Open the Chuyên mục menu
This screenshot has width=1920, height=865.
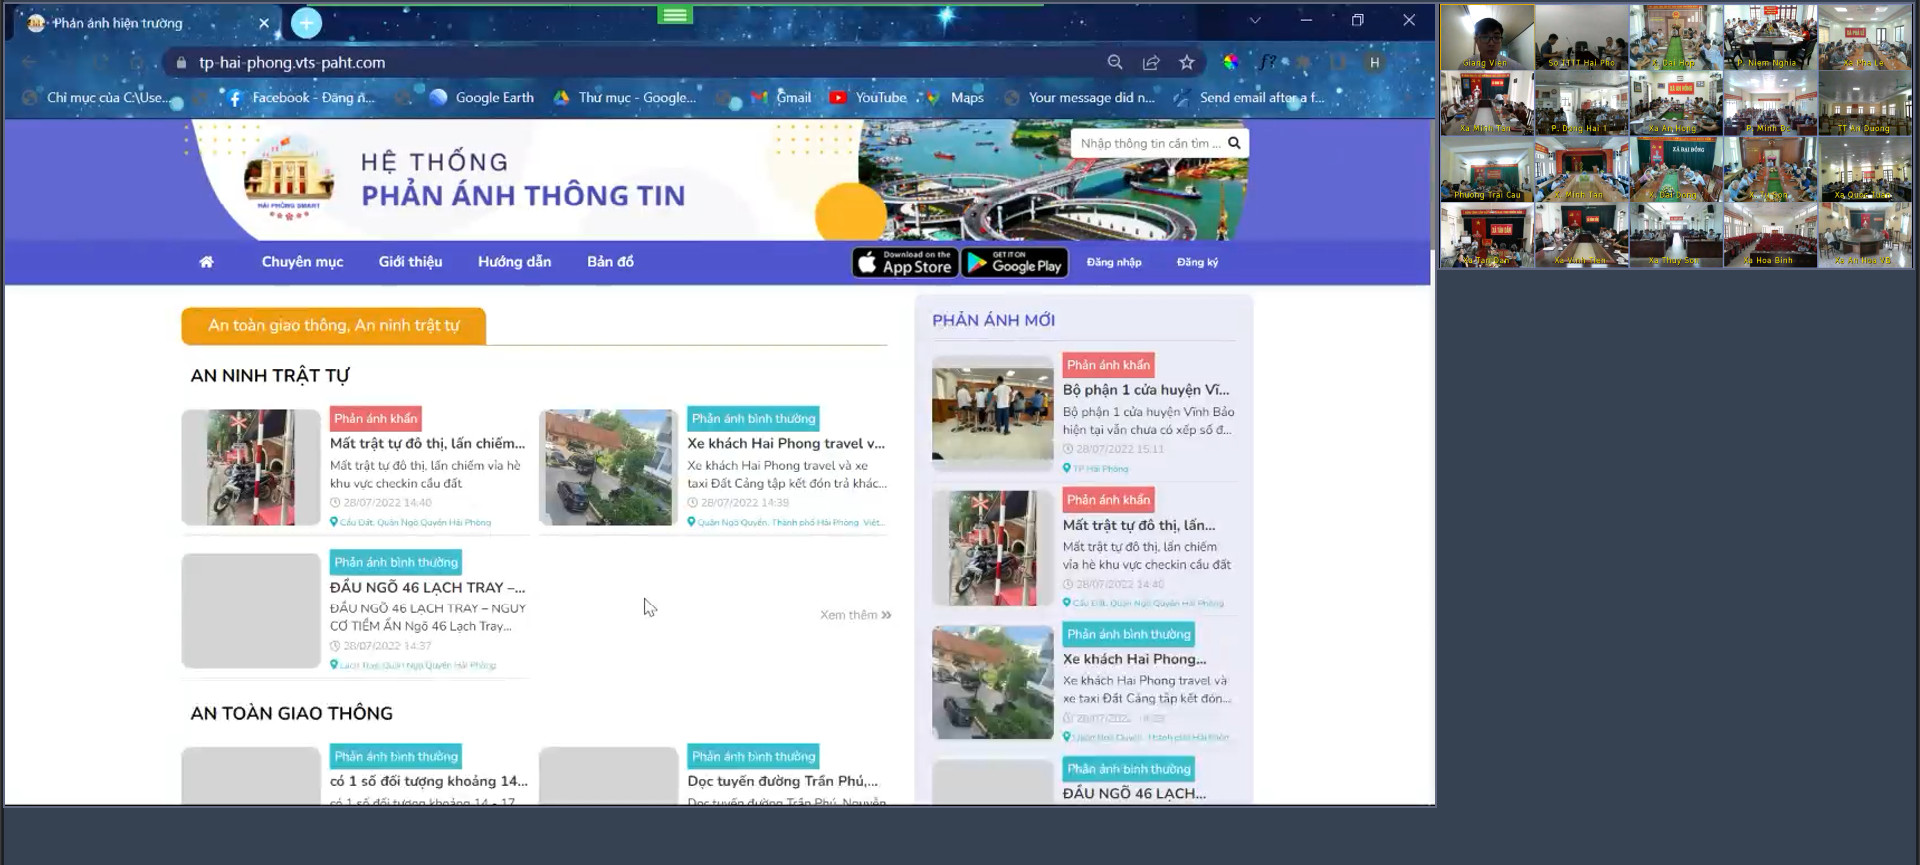click(x=302, y=262)
